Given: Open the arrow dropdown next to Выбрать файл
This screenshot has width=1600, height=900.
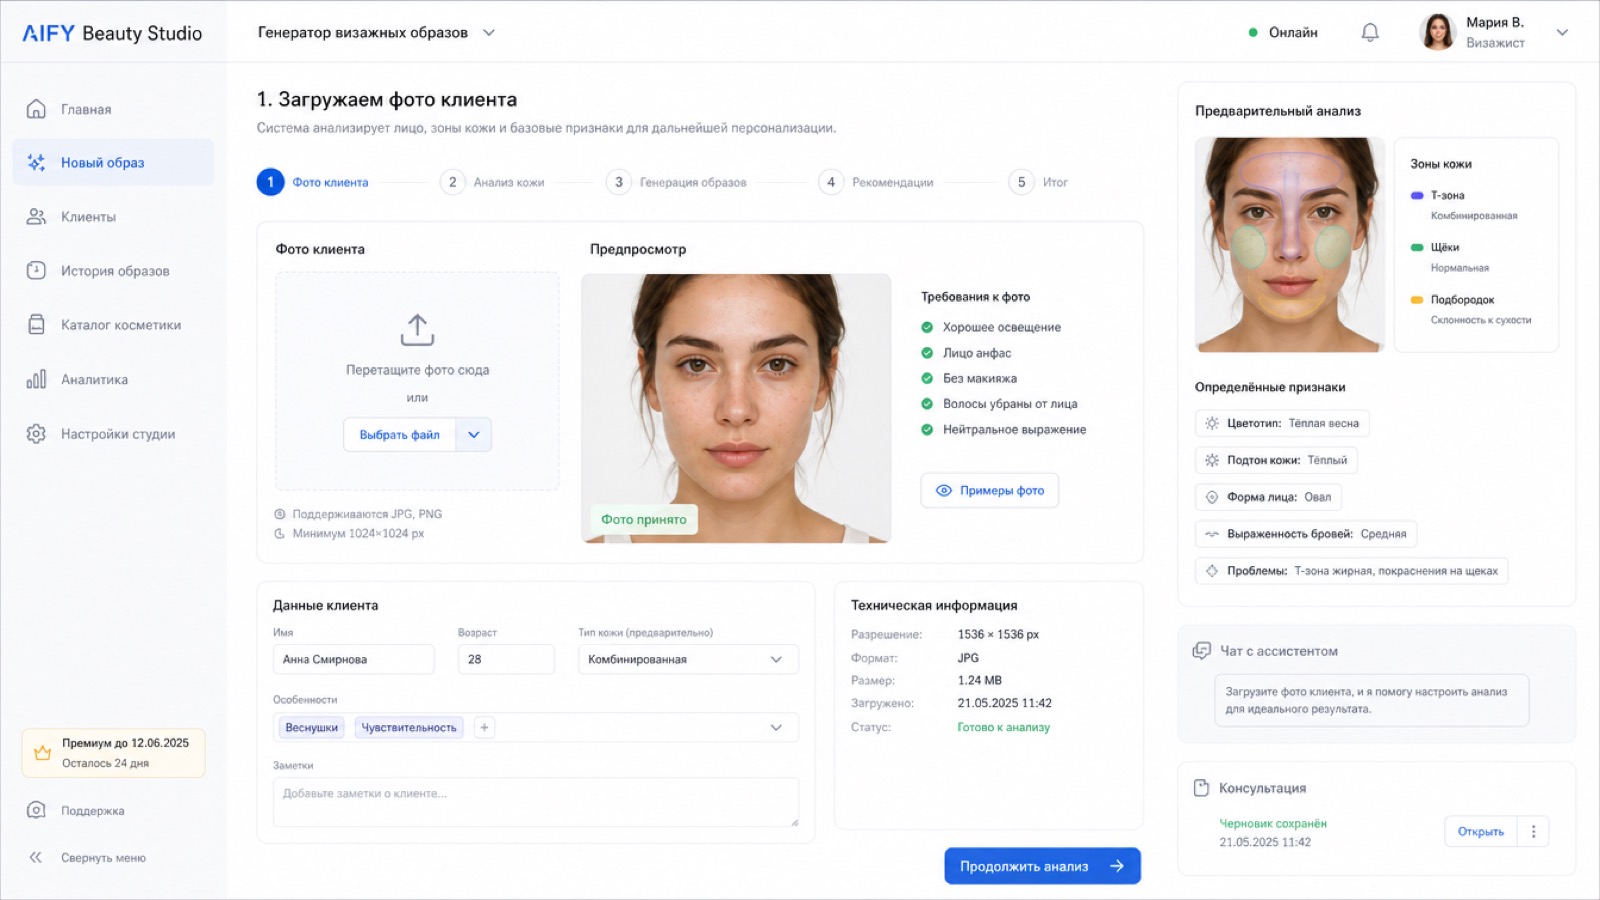Looking at the screenshot, I should (474, 435).
